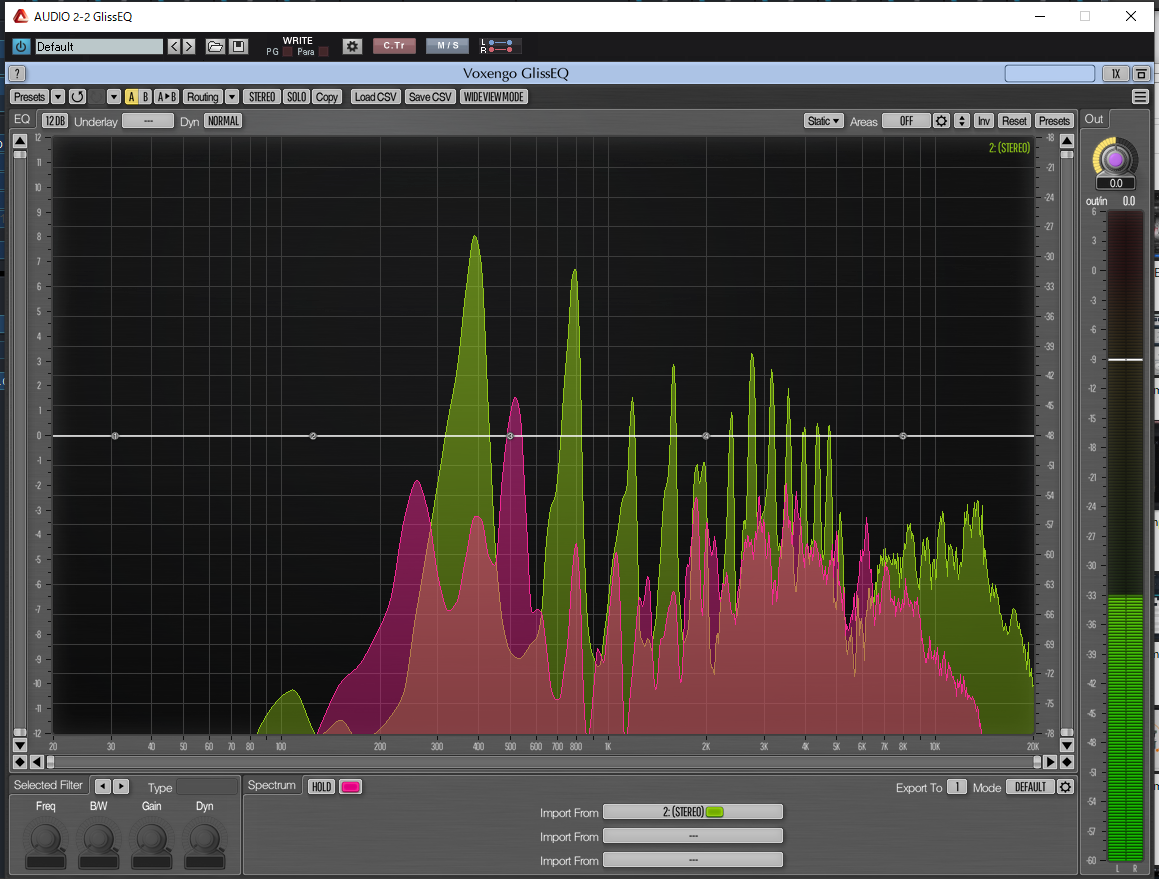Open the Areas OFF selector
This screenshot has width=1159, height=879.
(906, 121)
